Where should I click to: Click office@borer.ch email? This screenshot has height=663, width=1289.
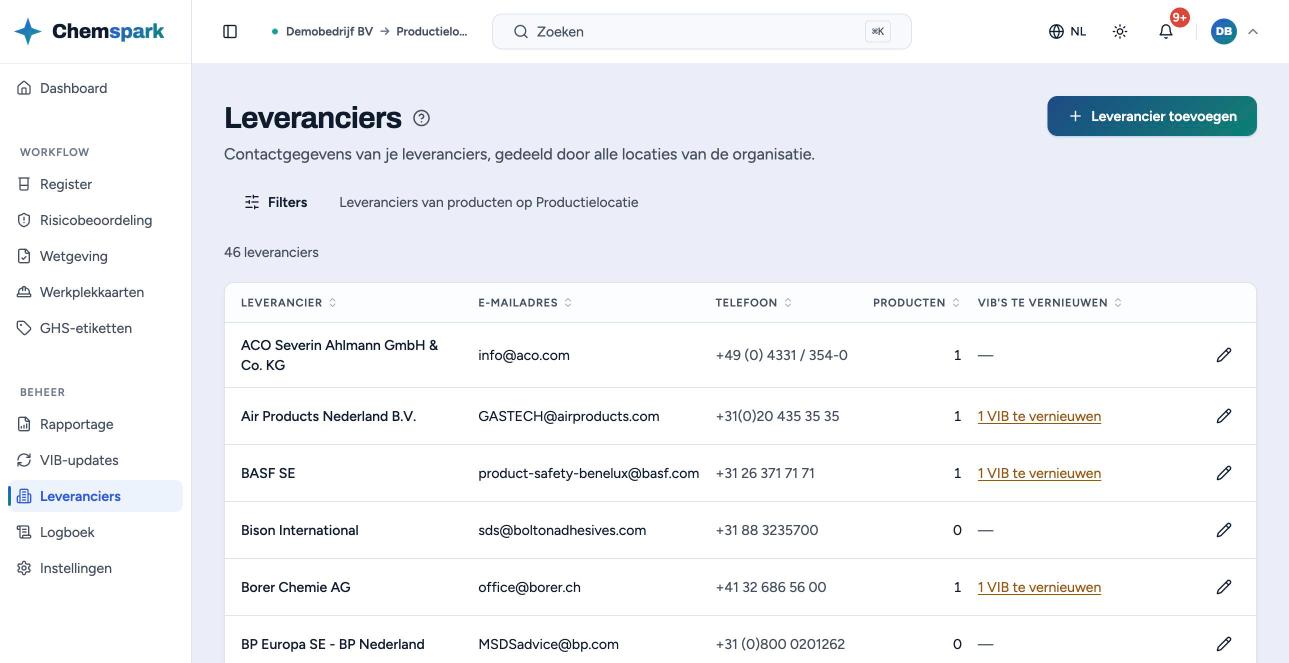[529, 587]
